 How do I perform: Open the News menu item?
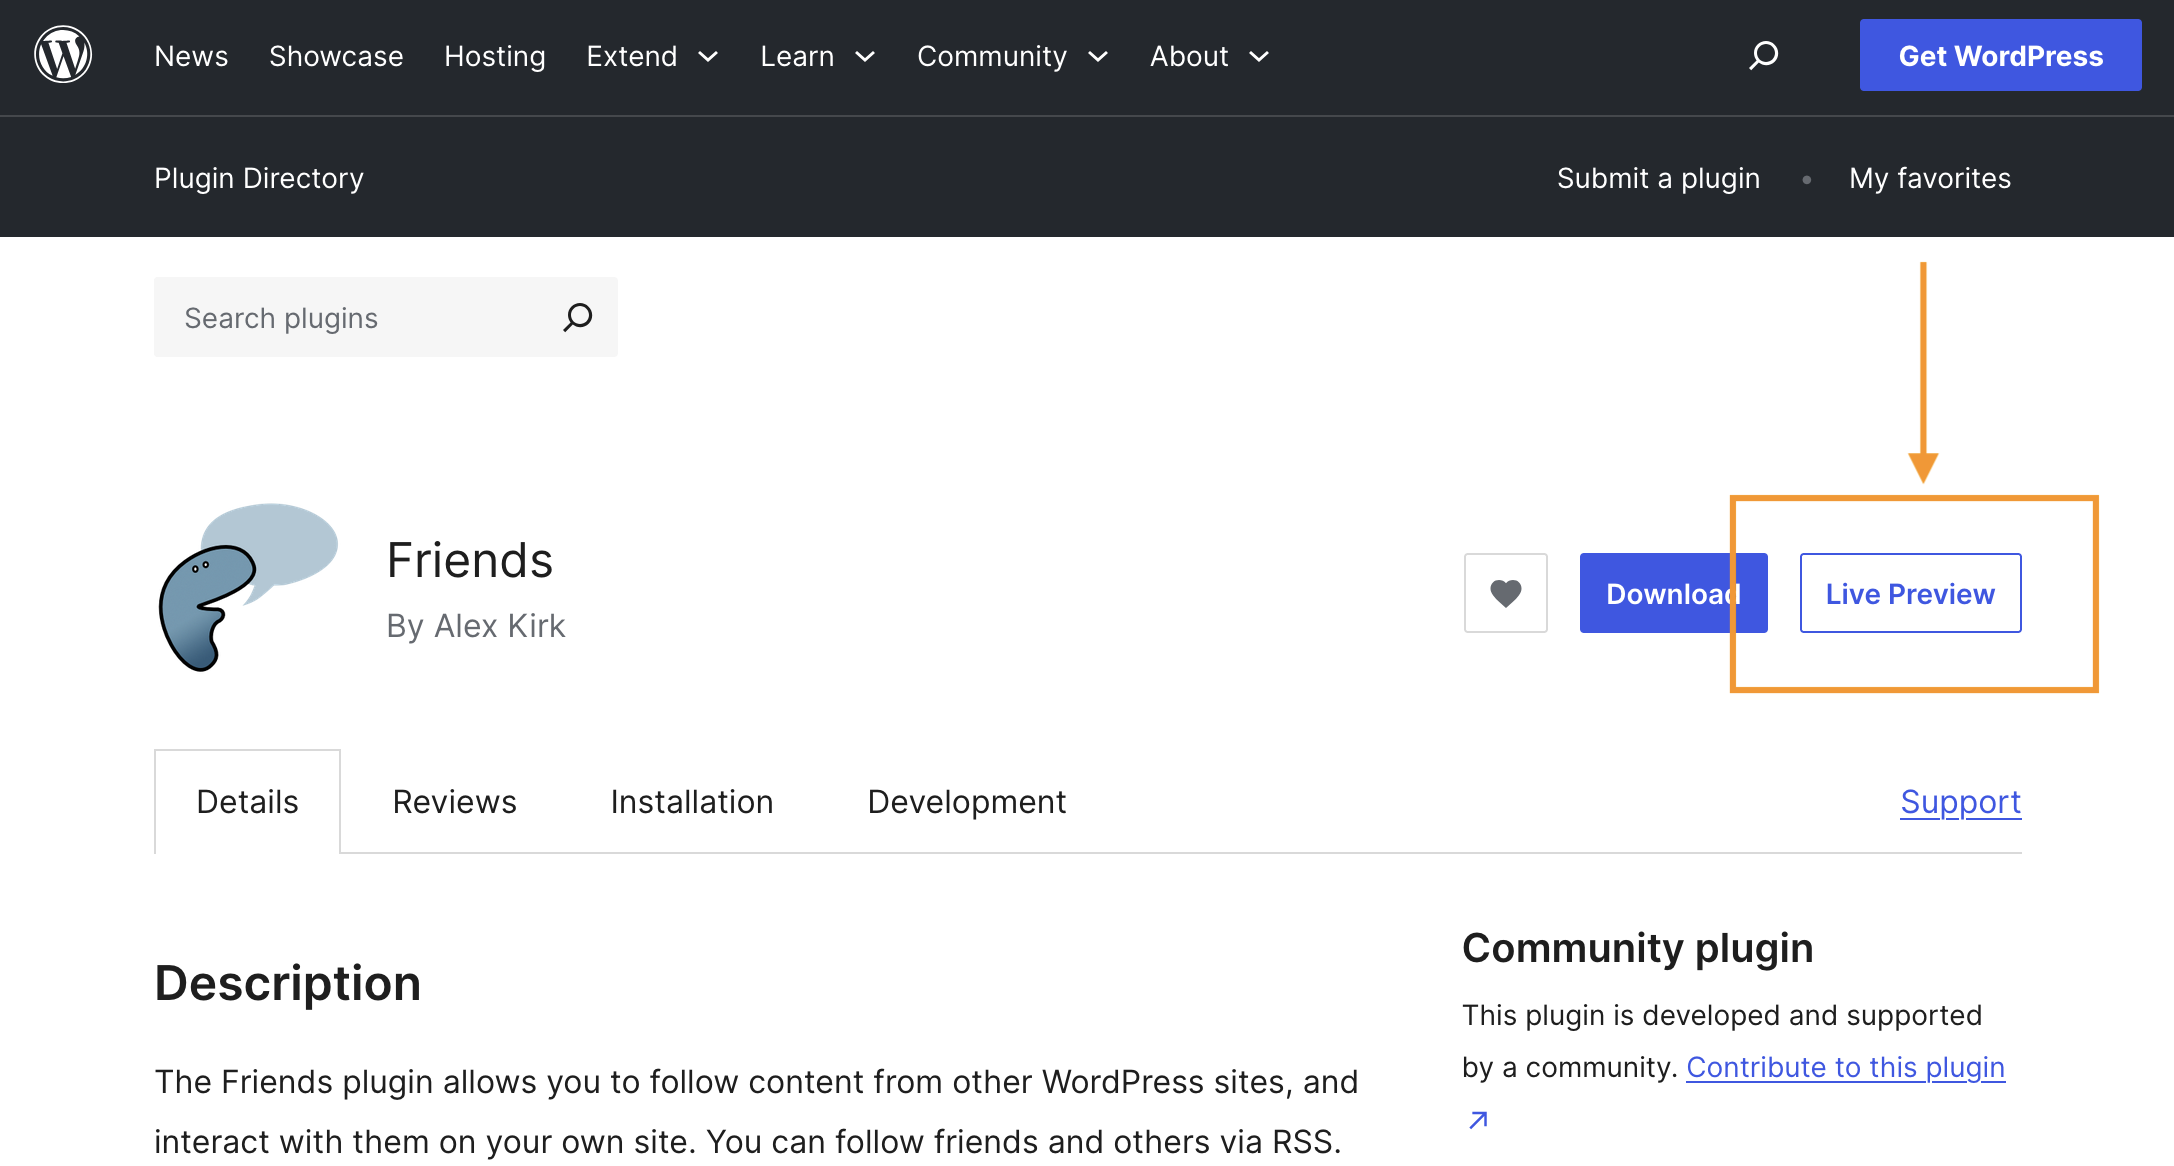(191, 56)
